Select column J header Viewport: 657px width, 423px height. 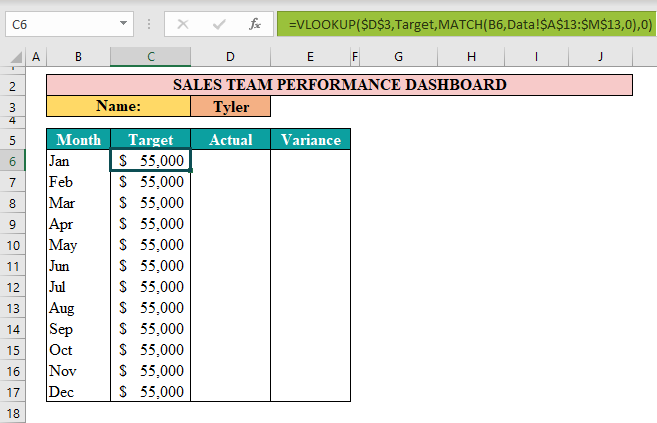click(600, 57)
